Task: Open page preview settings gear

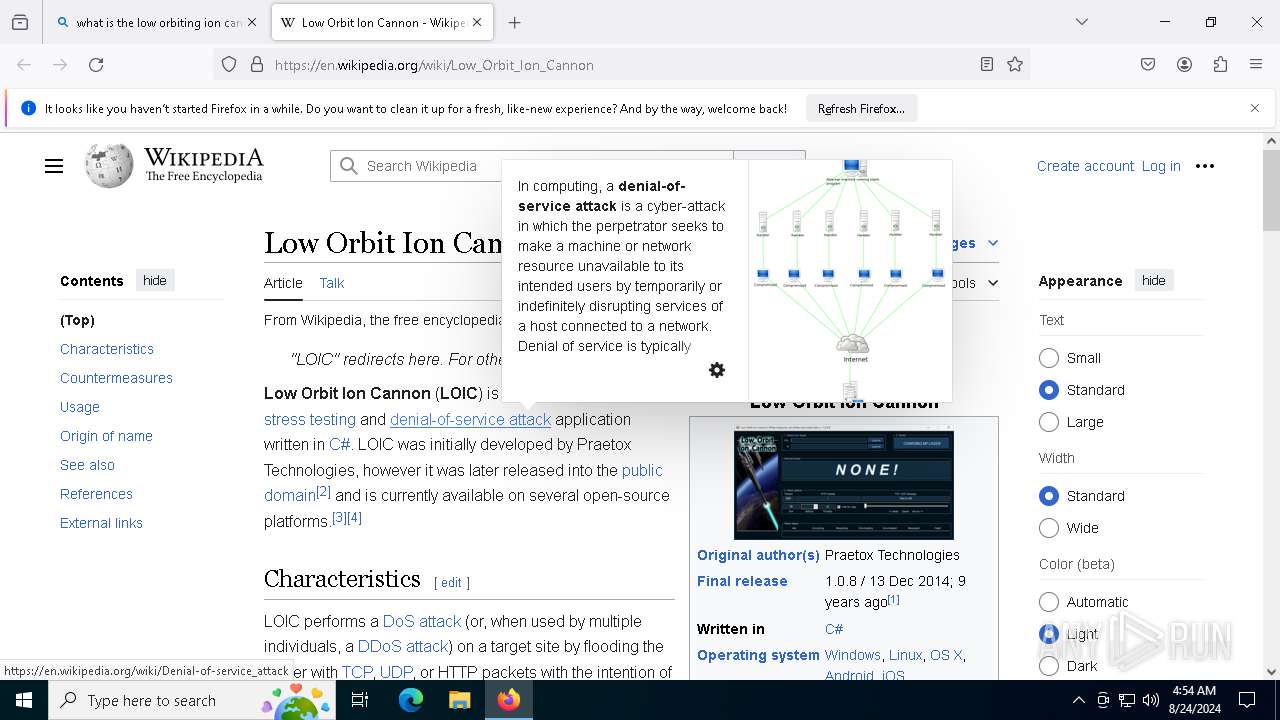Action: tap(717, 370)
